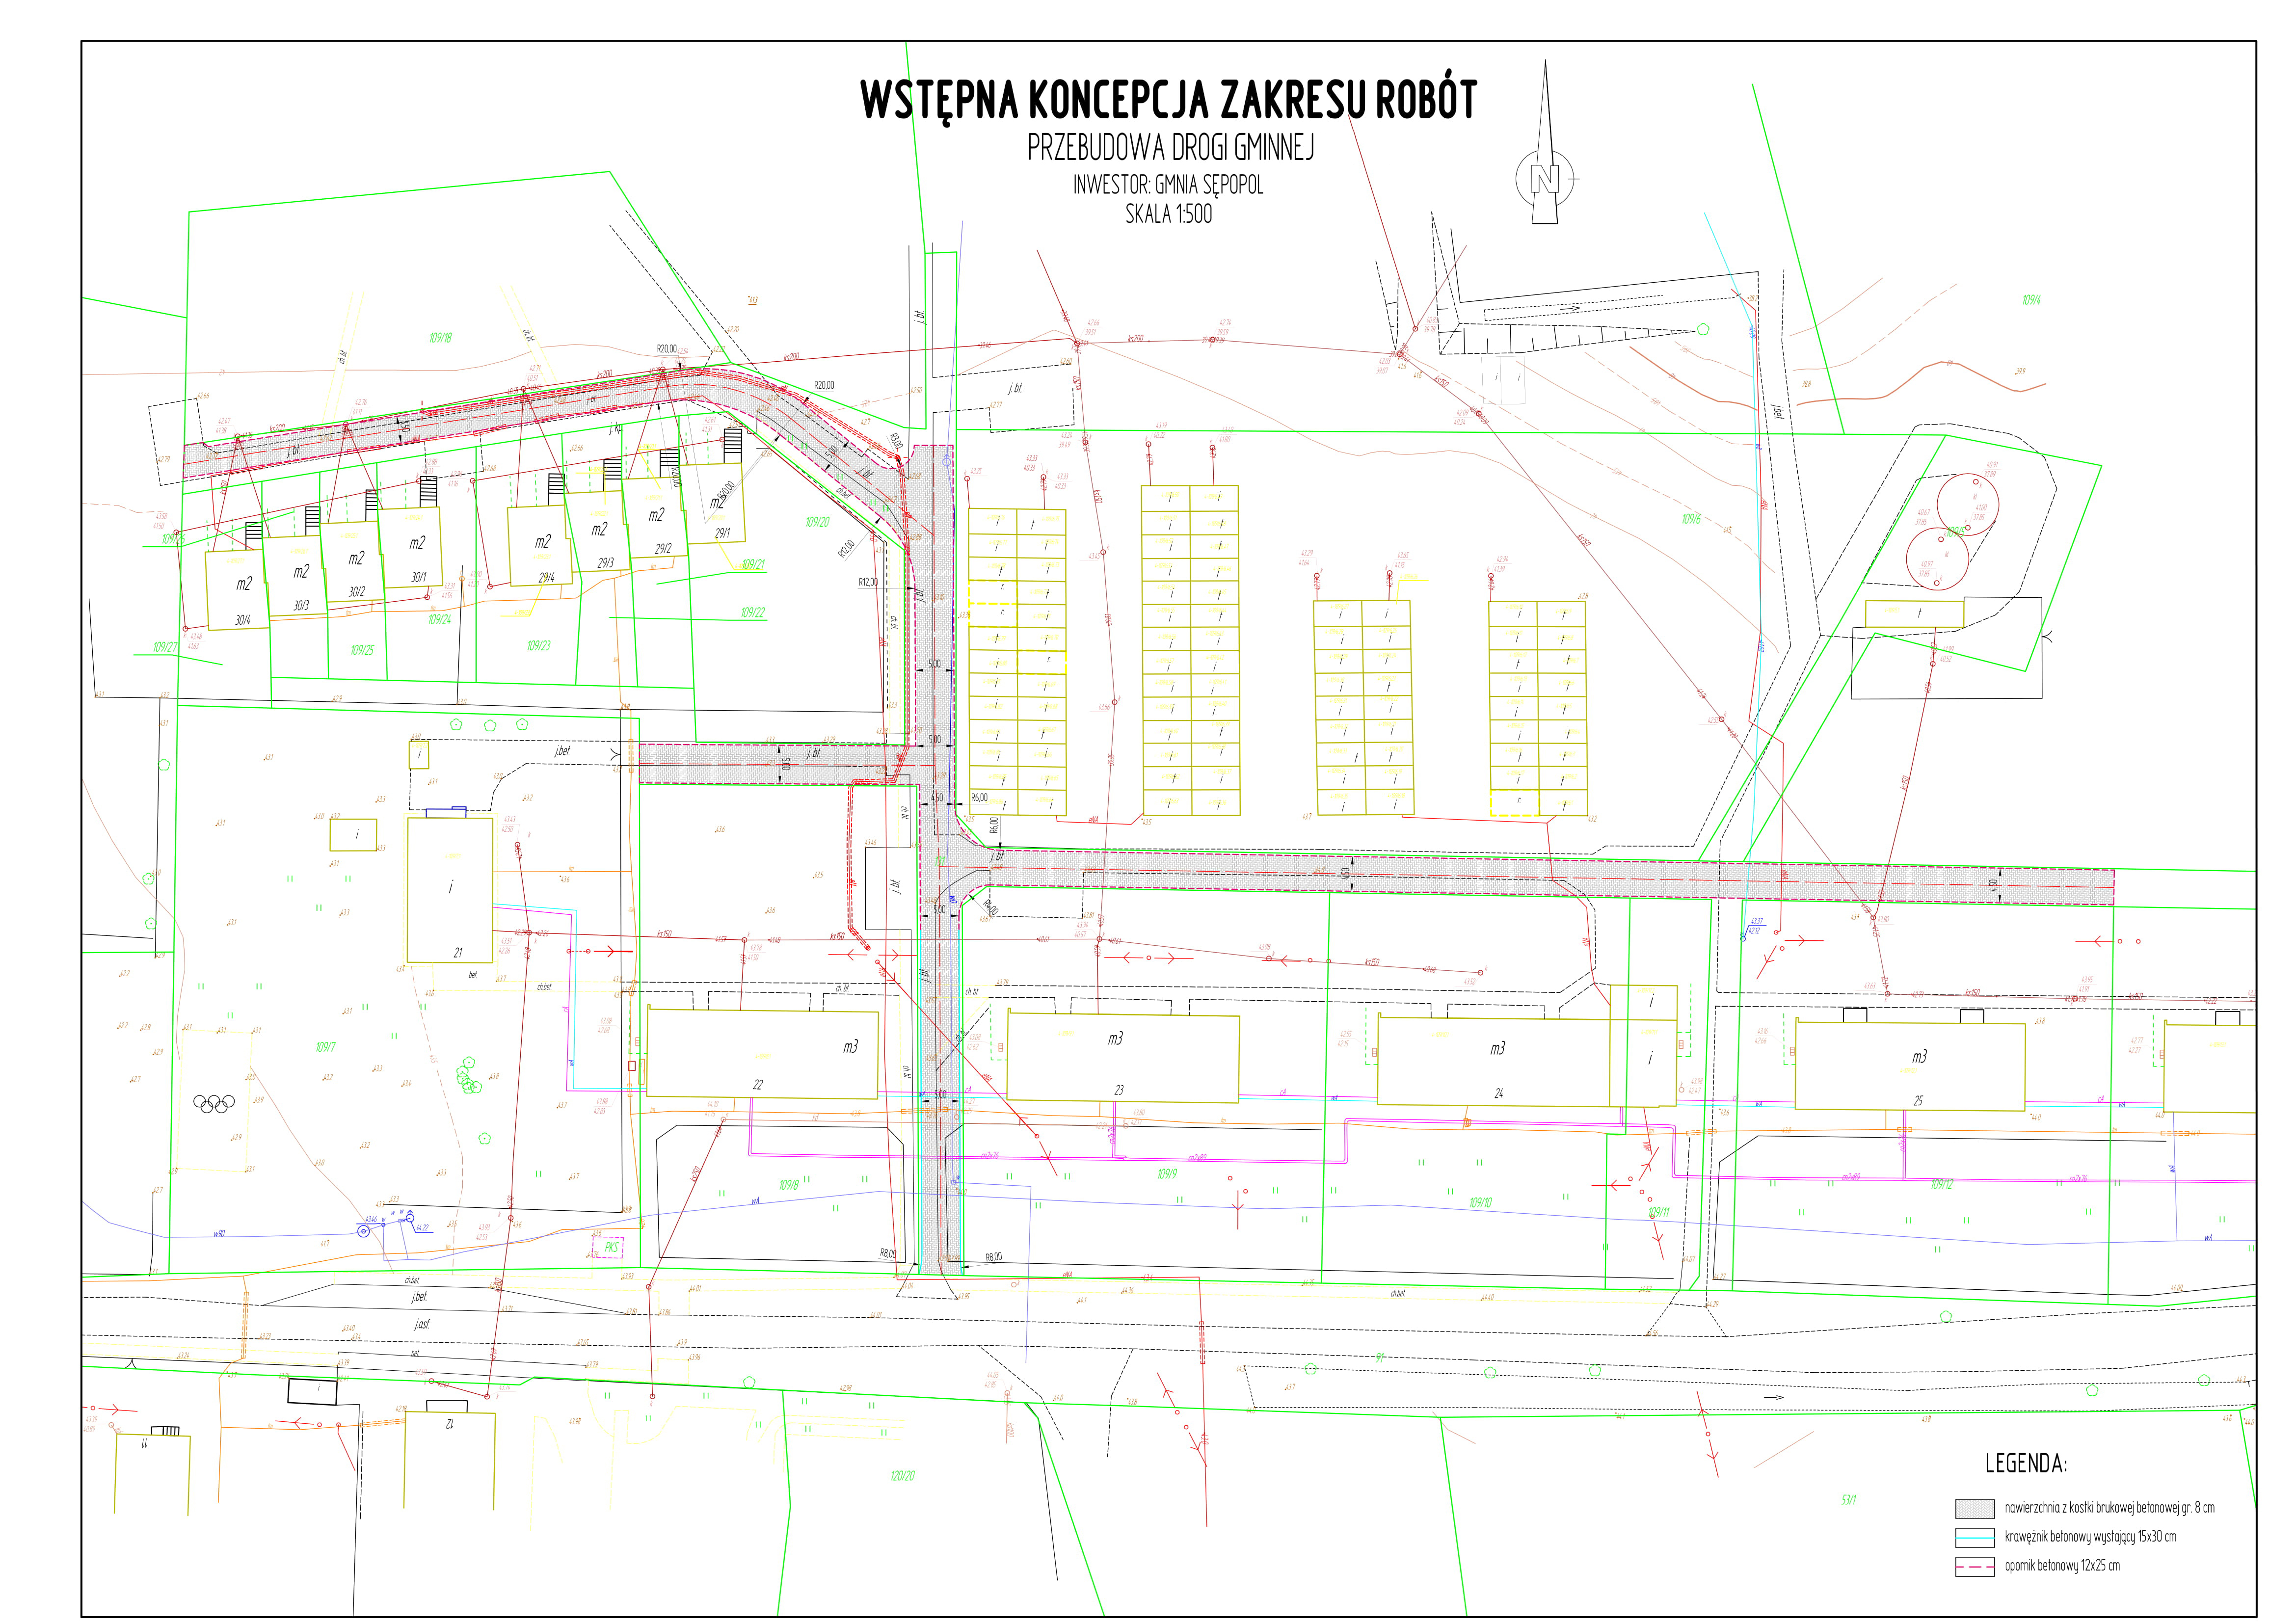Click the SKALA 1:500 scale text

[x=1168, y=214]
